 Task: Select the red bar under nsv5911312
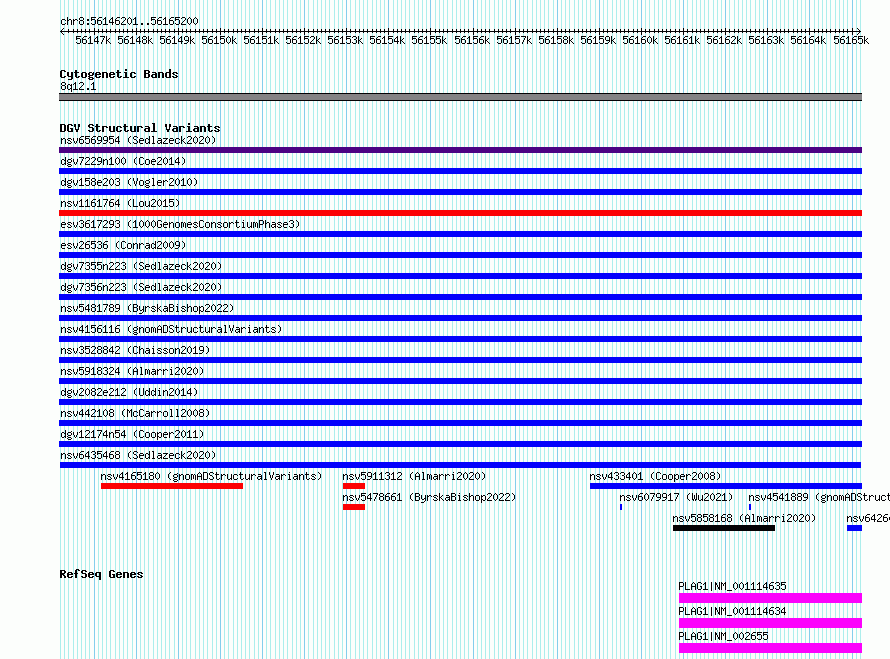point(354,486)
